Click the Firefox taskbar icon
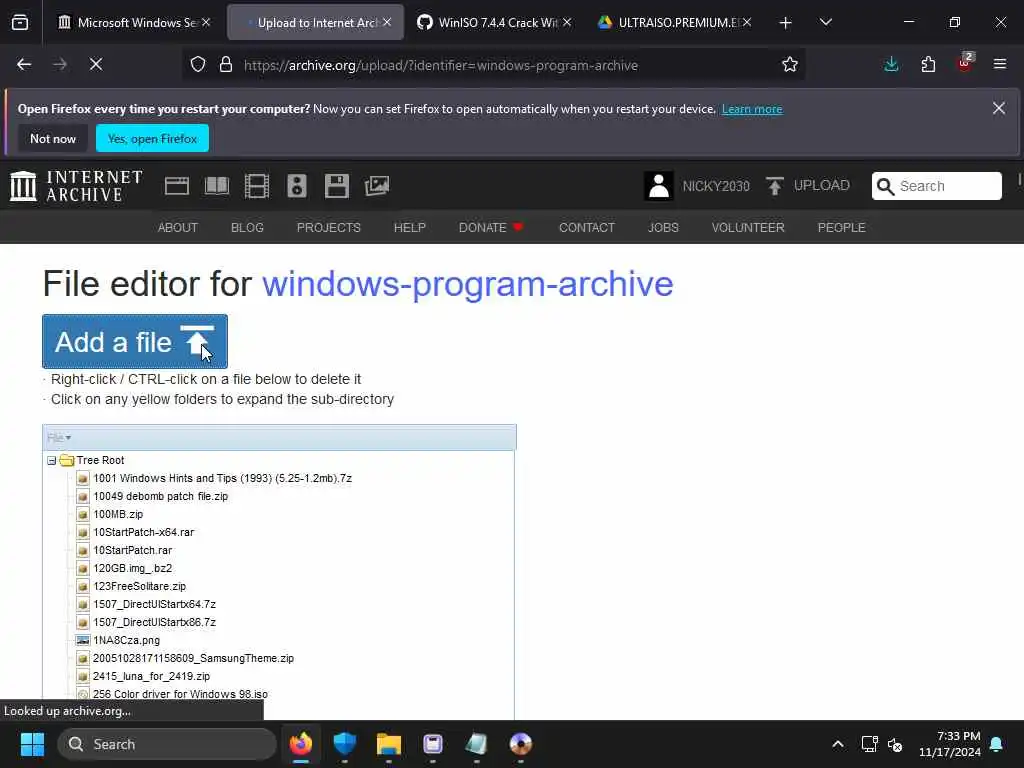 tap(301, 744)
